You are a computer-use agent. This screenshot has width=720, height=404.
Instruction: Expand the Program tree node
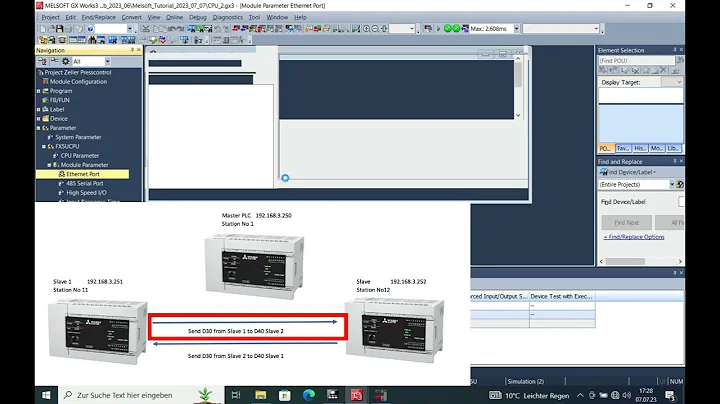click(x=39, y=91)
